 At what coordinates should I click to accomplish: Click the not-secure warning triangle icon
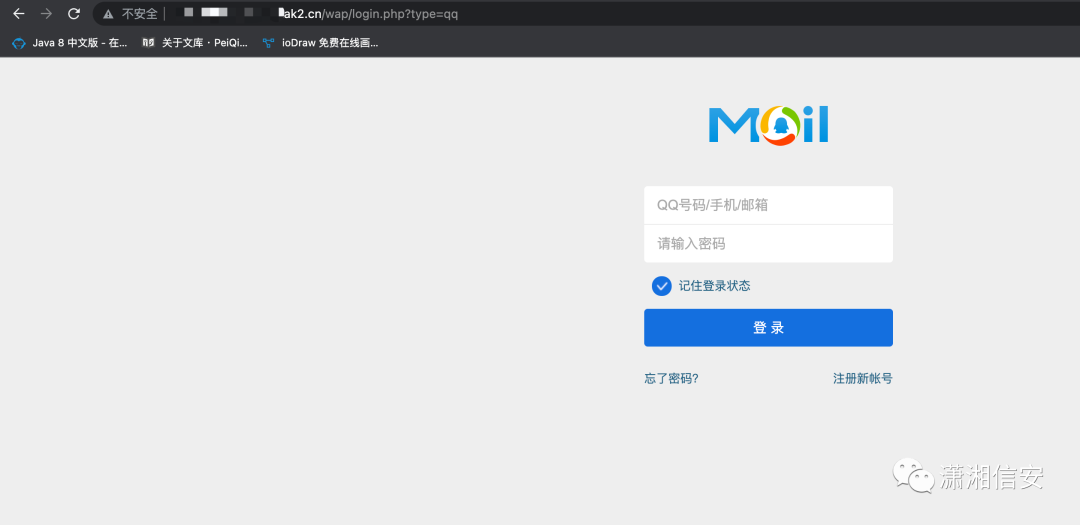click(x=108, y=14)
